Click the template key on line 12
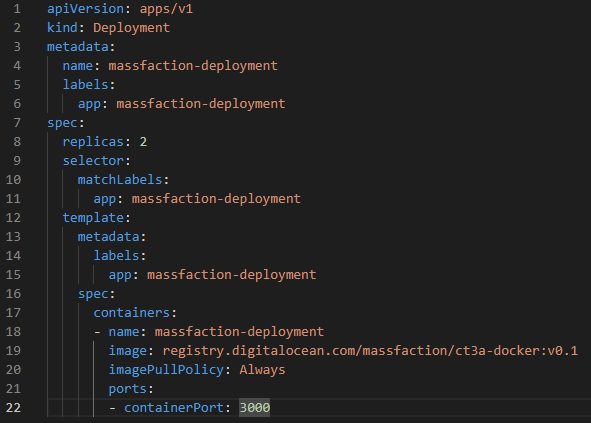 pyautogui.click(x=93, y=218)
